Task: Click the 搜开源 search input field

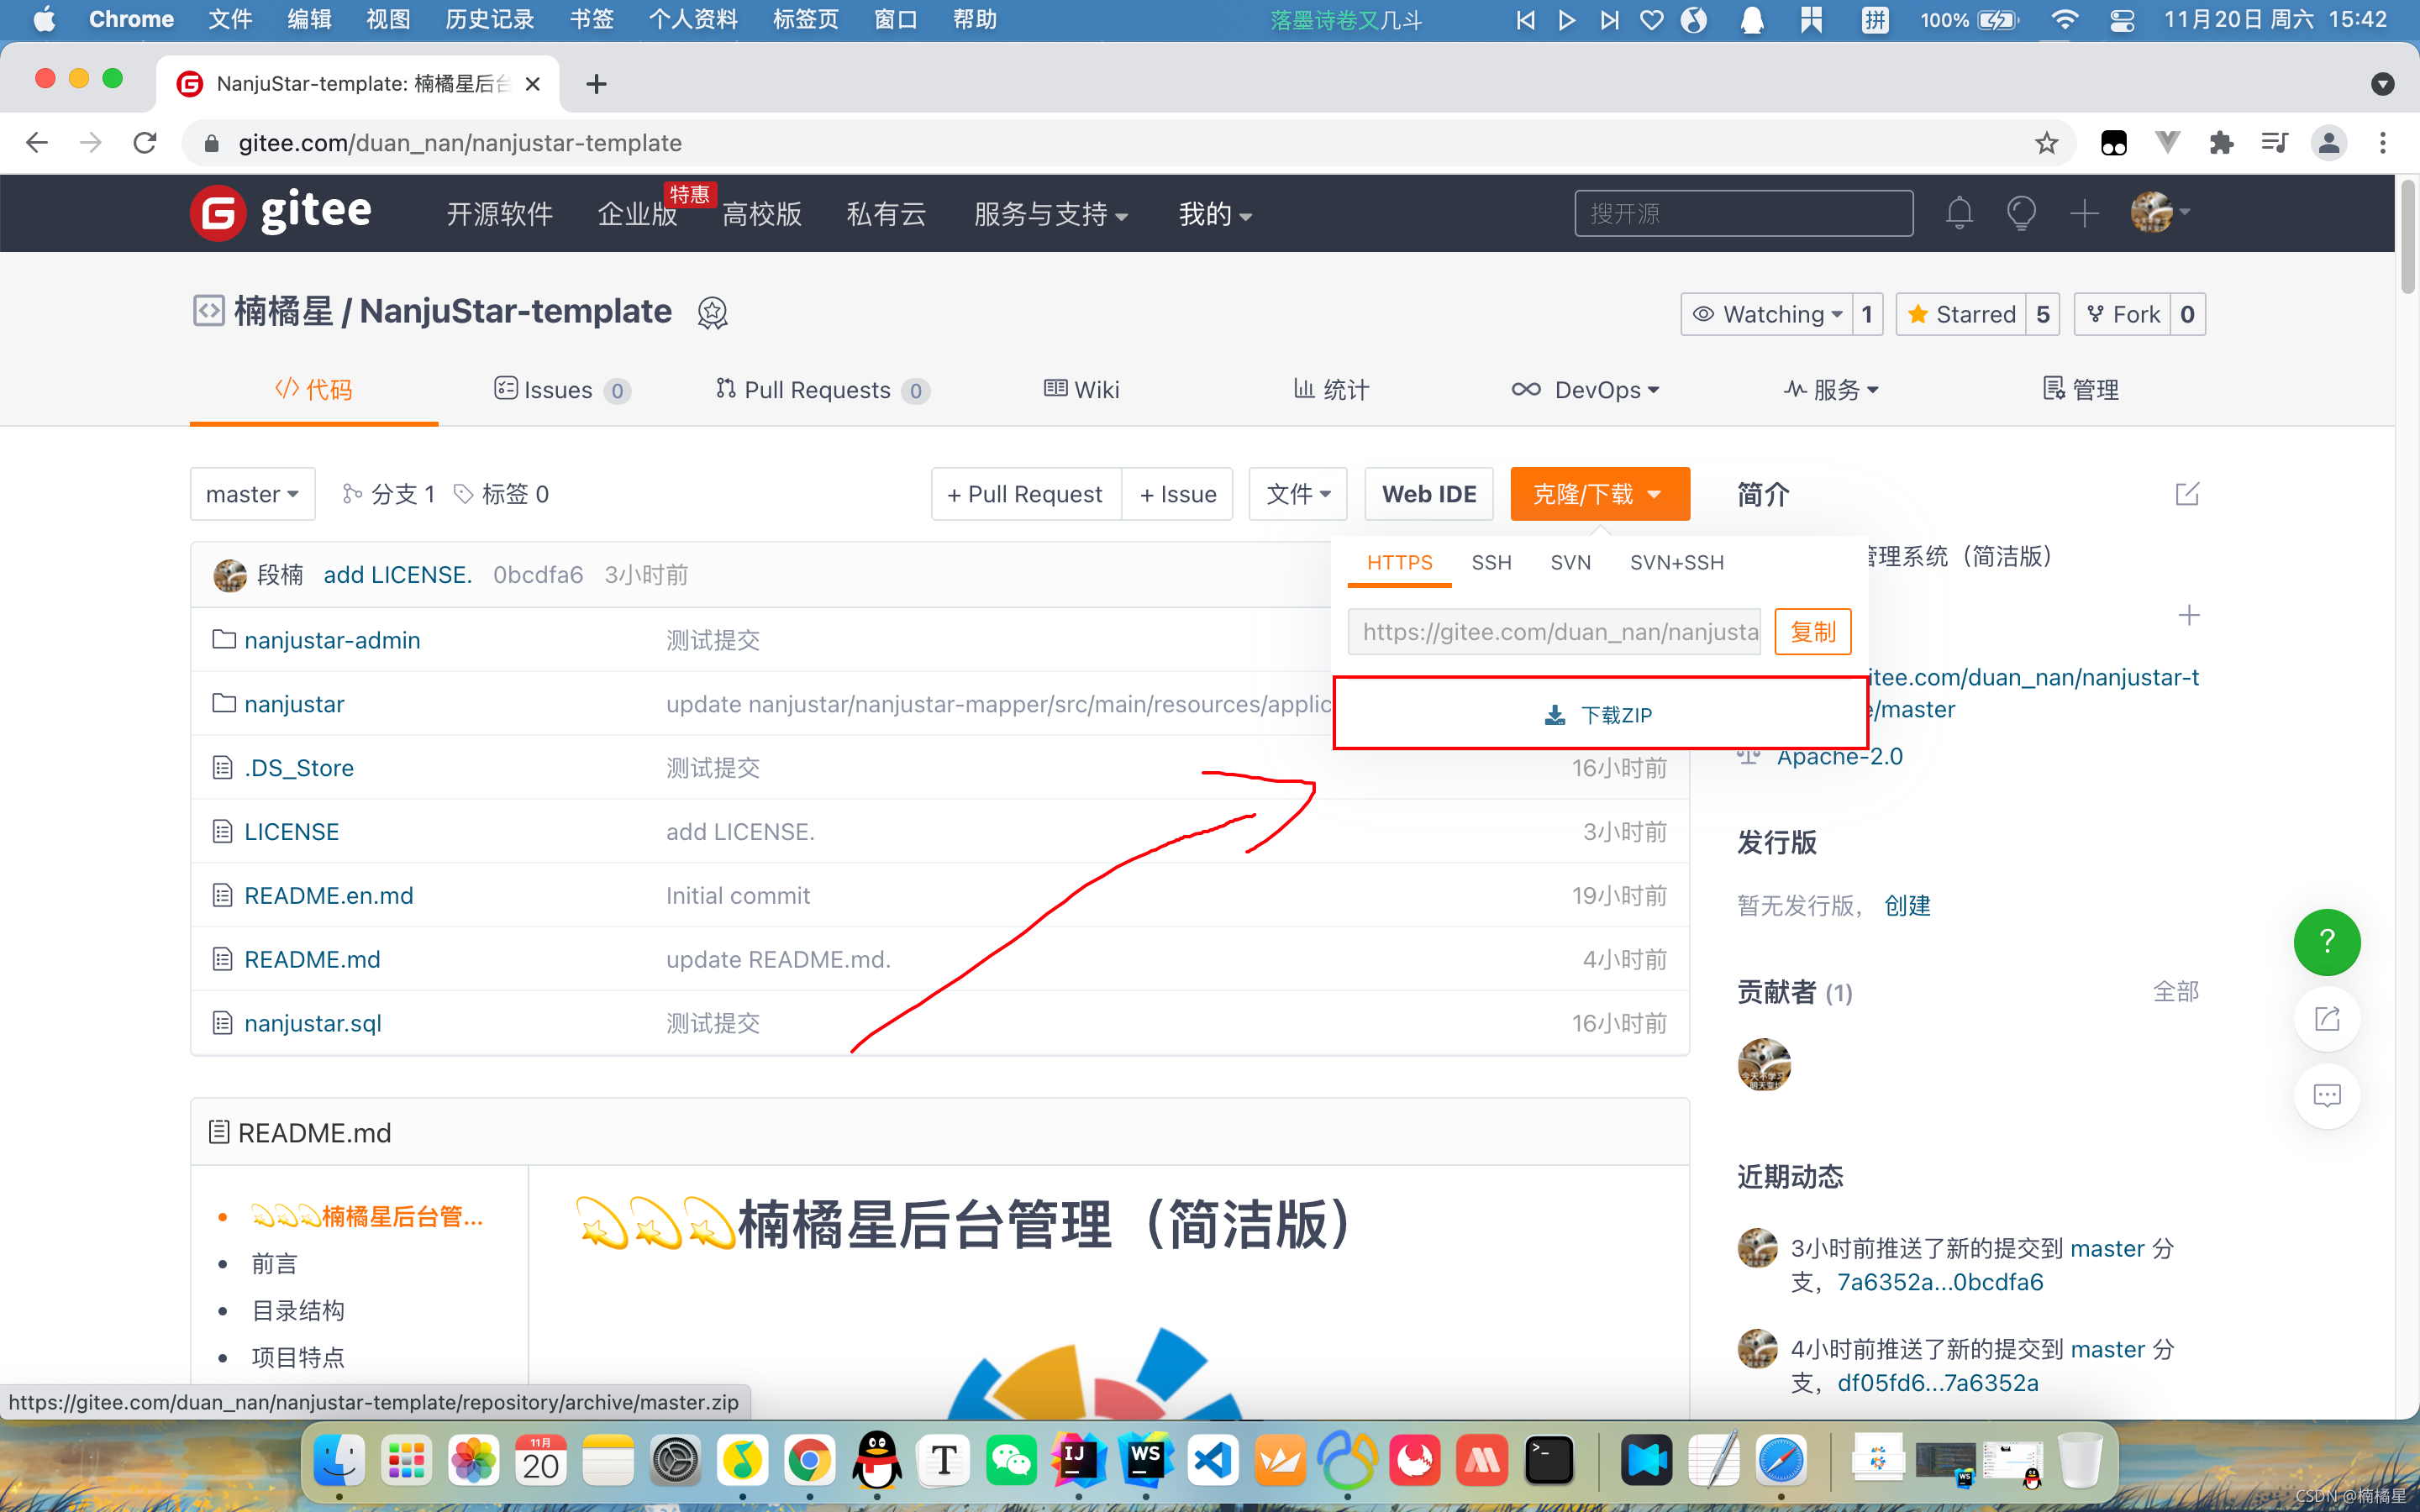Action: [1743, 213]
